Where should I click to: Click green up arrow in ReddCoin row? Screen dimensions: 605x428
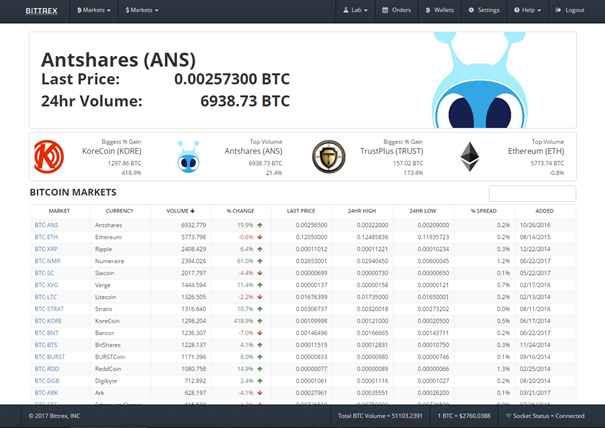pos(260,369)
